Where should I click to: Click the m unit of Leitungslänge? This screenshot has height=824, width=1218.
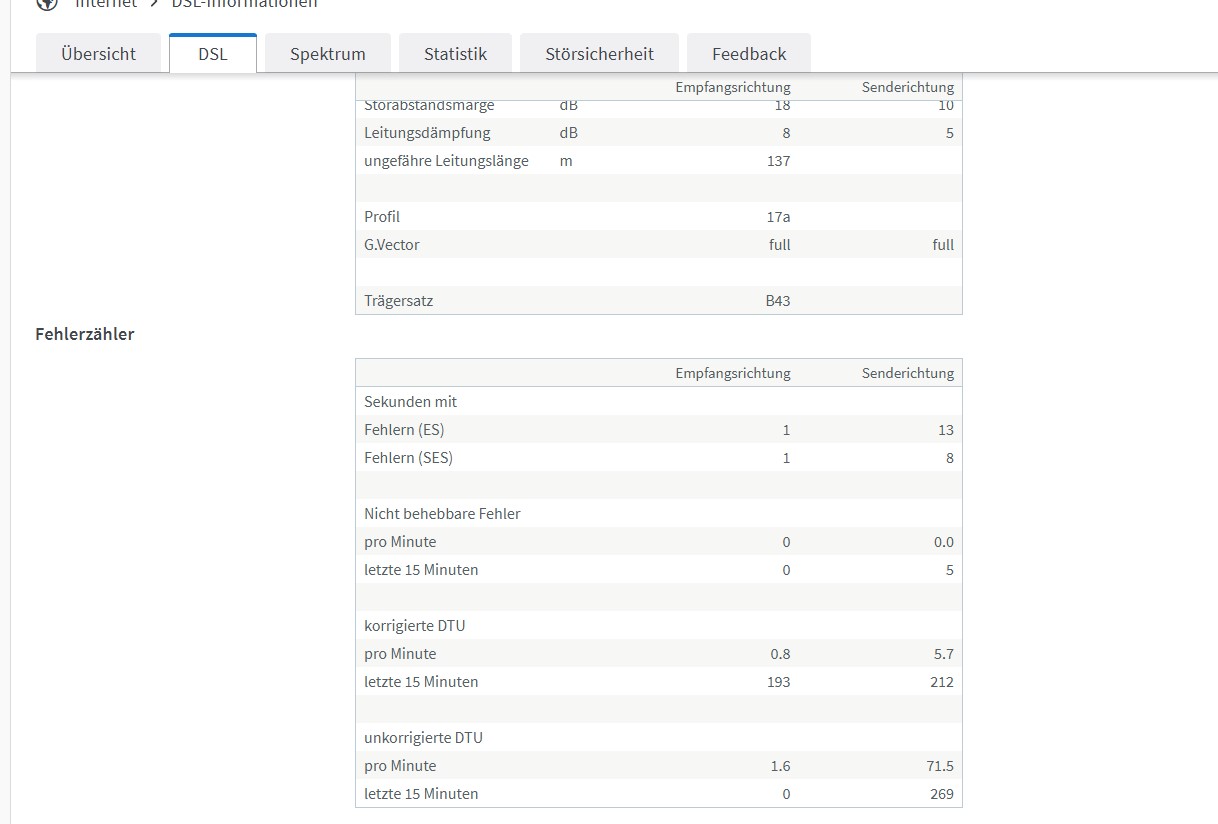point(566,161)
